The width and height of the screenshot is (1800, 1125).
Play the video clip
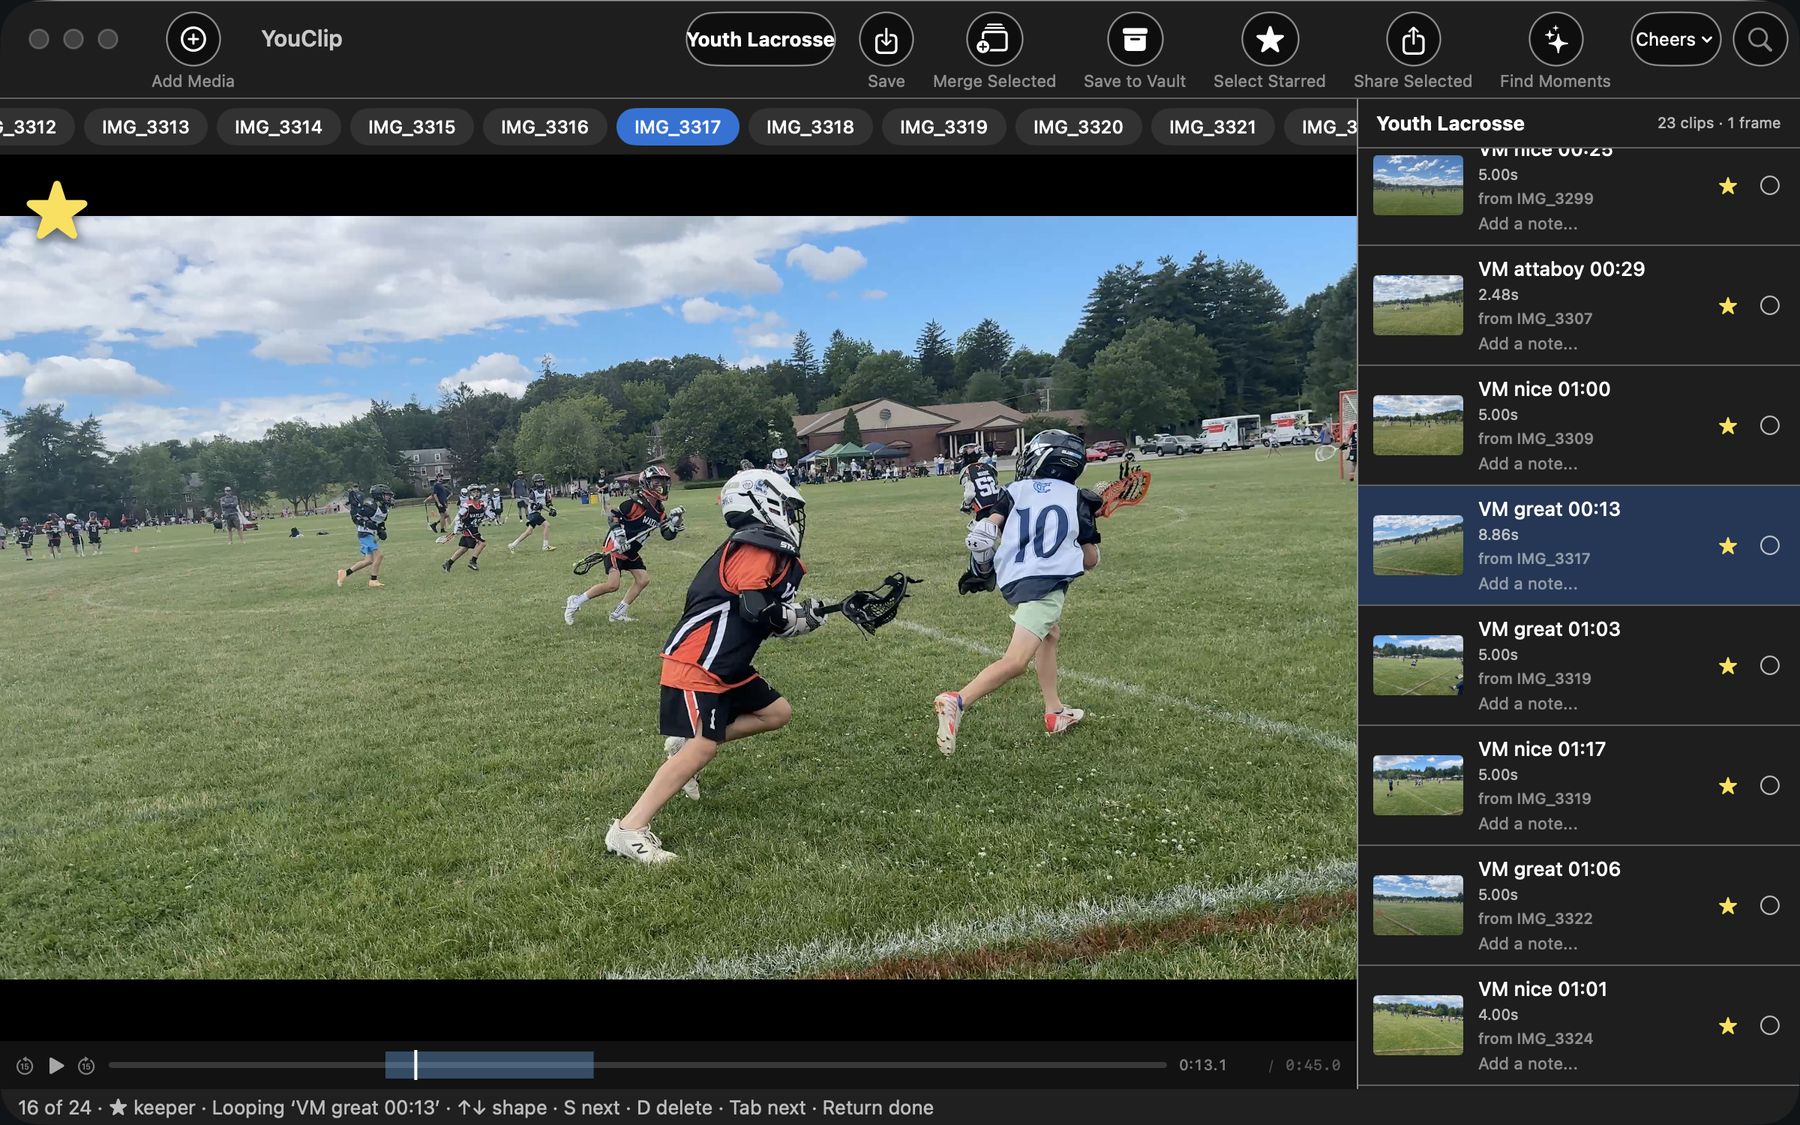click(57, 1066)
